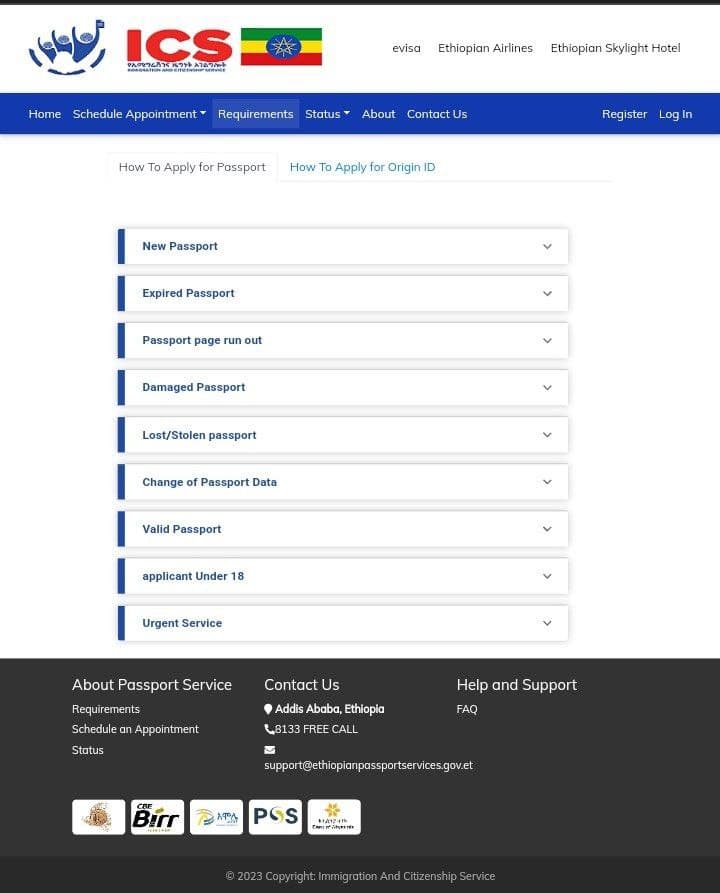Click the envelope email icon
720x893 pixels.
coord(270,750)
